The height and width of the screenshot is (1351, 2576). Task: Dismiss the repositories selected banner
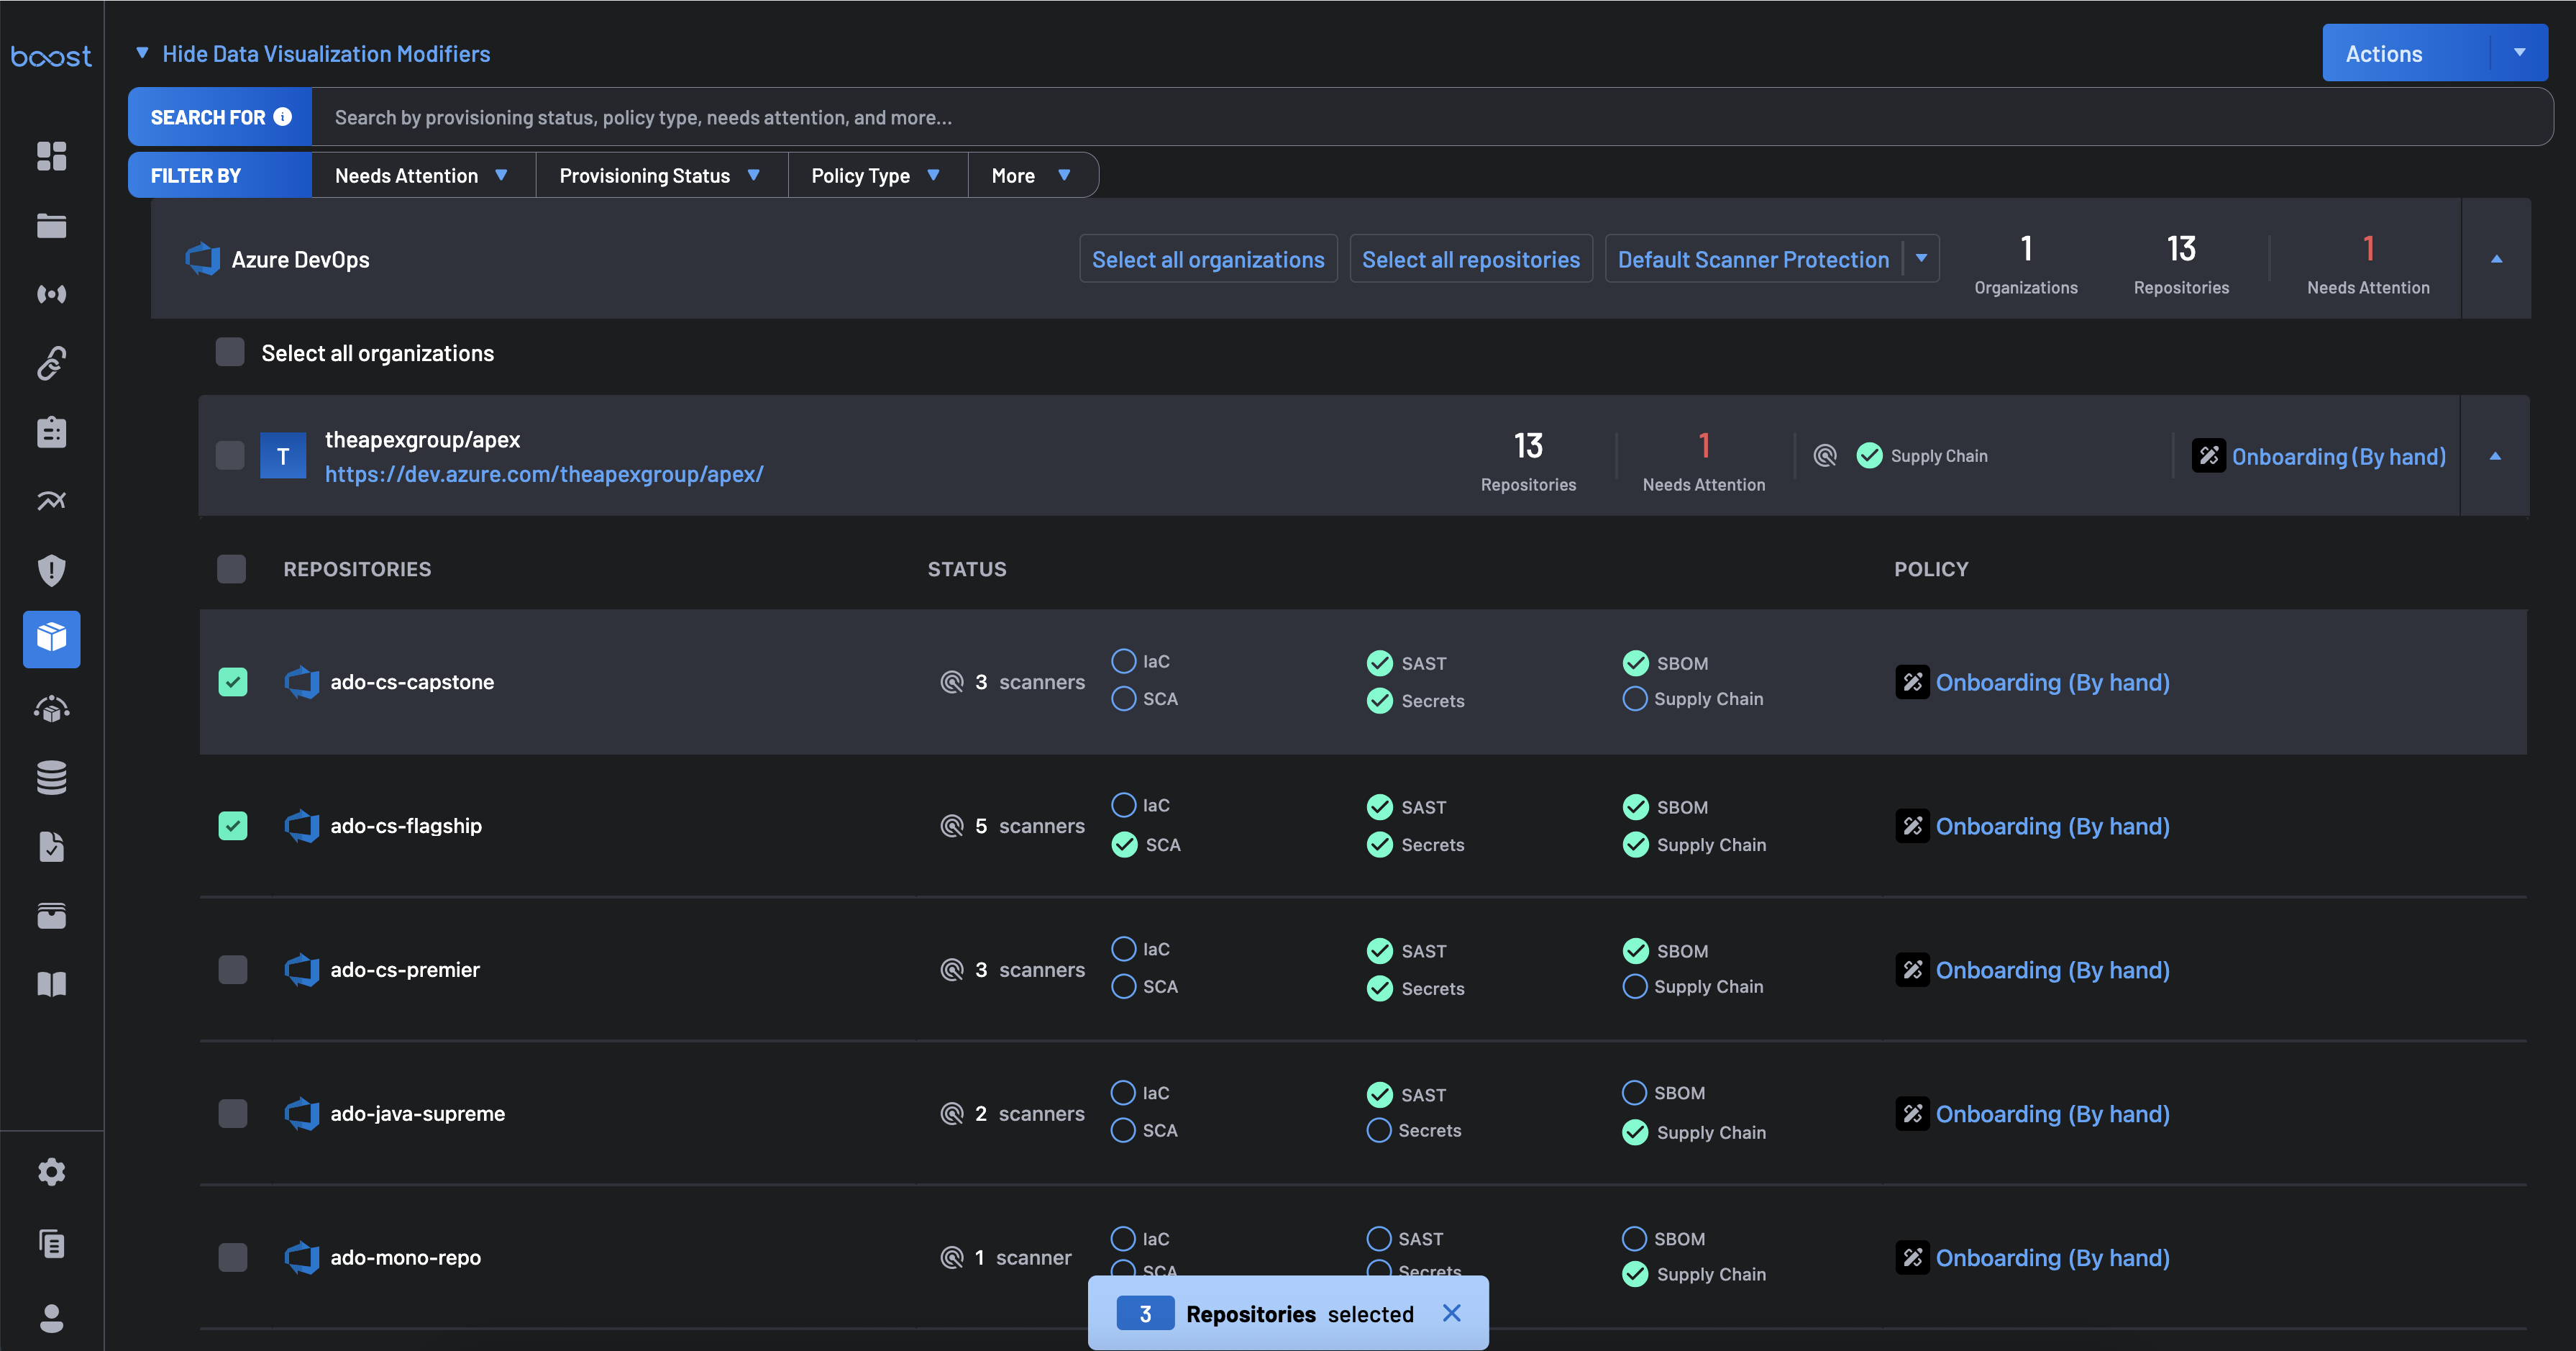click(1451, 1313)
